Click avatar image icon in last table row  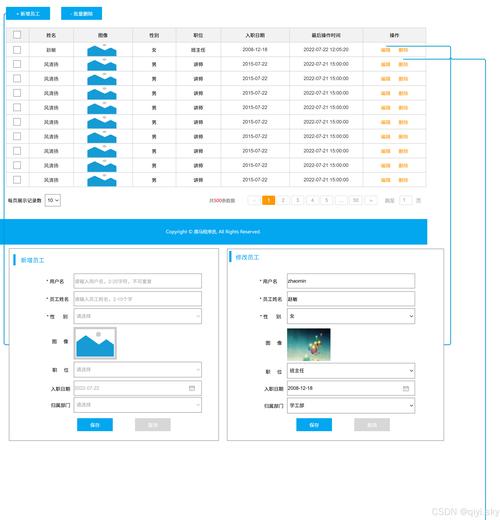pyautogui.click(x=102, y=180)
